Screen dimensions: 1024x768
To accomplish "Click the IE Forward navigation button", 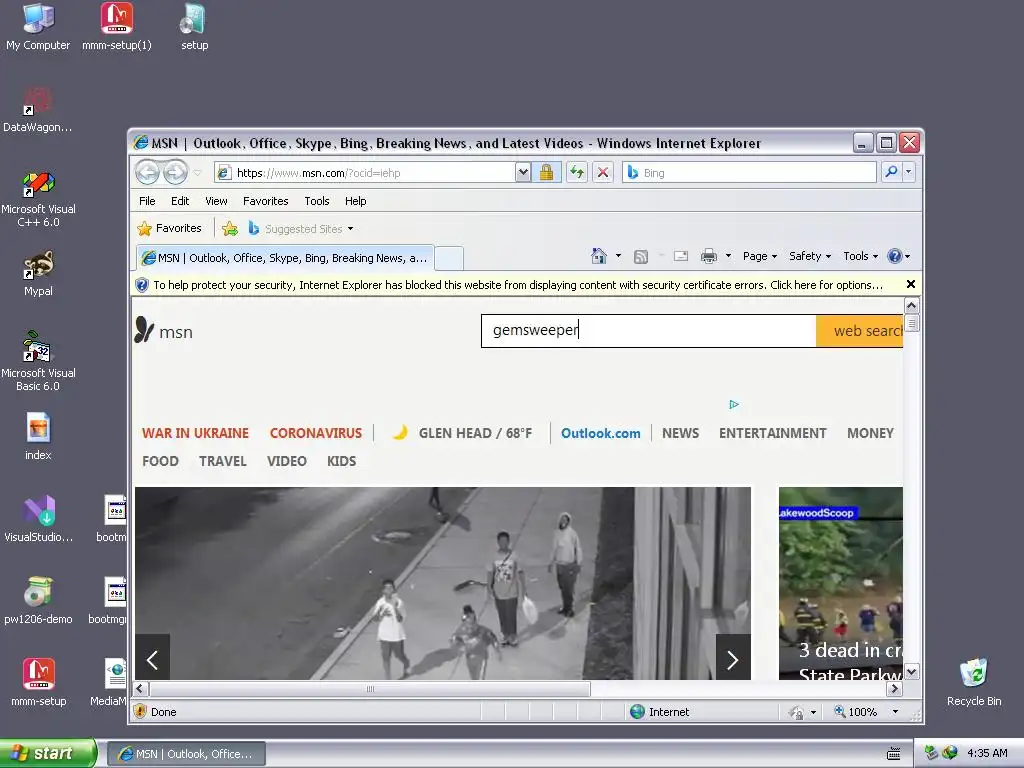I will (x=175, y=172).
